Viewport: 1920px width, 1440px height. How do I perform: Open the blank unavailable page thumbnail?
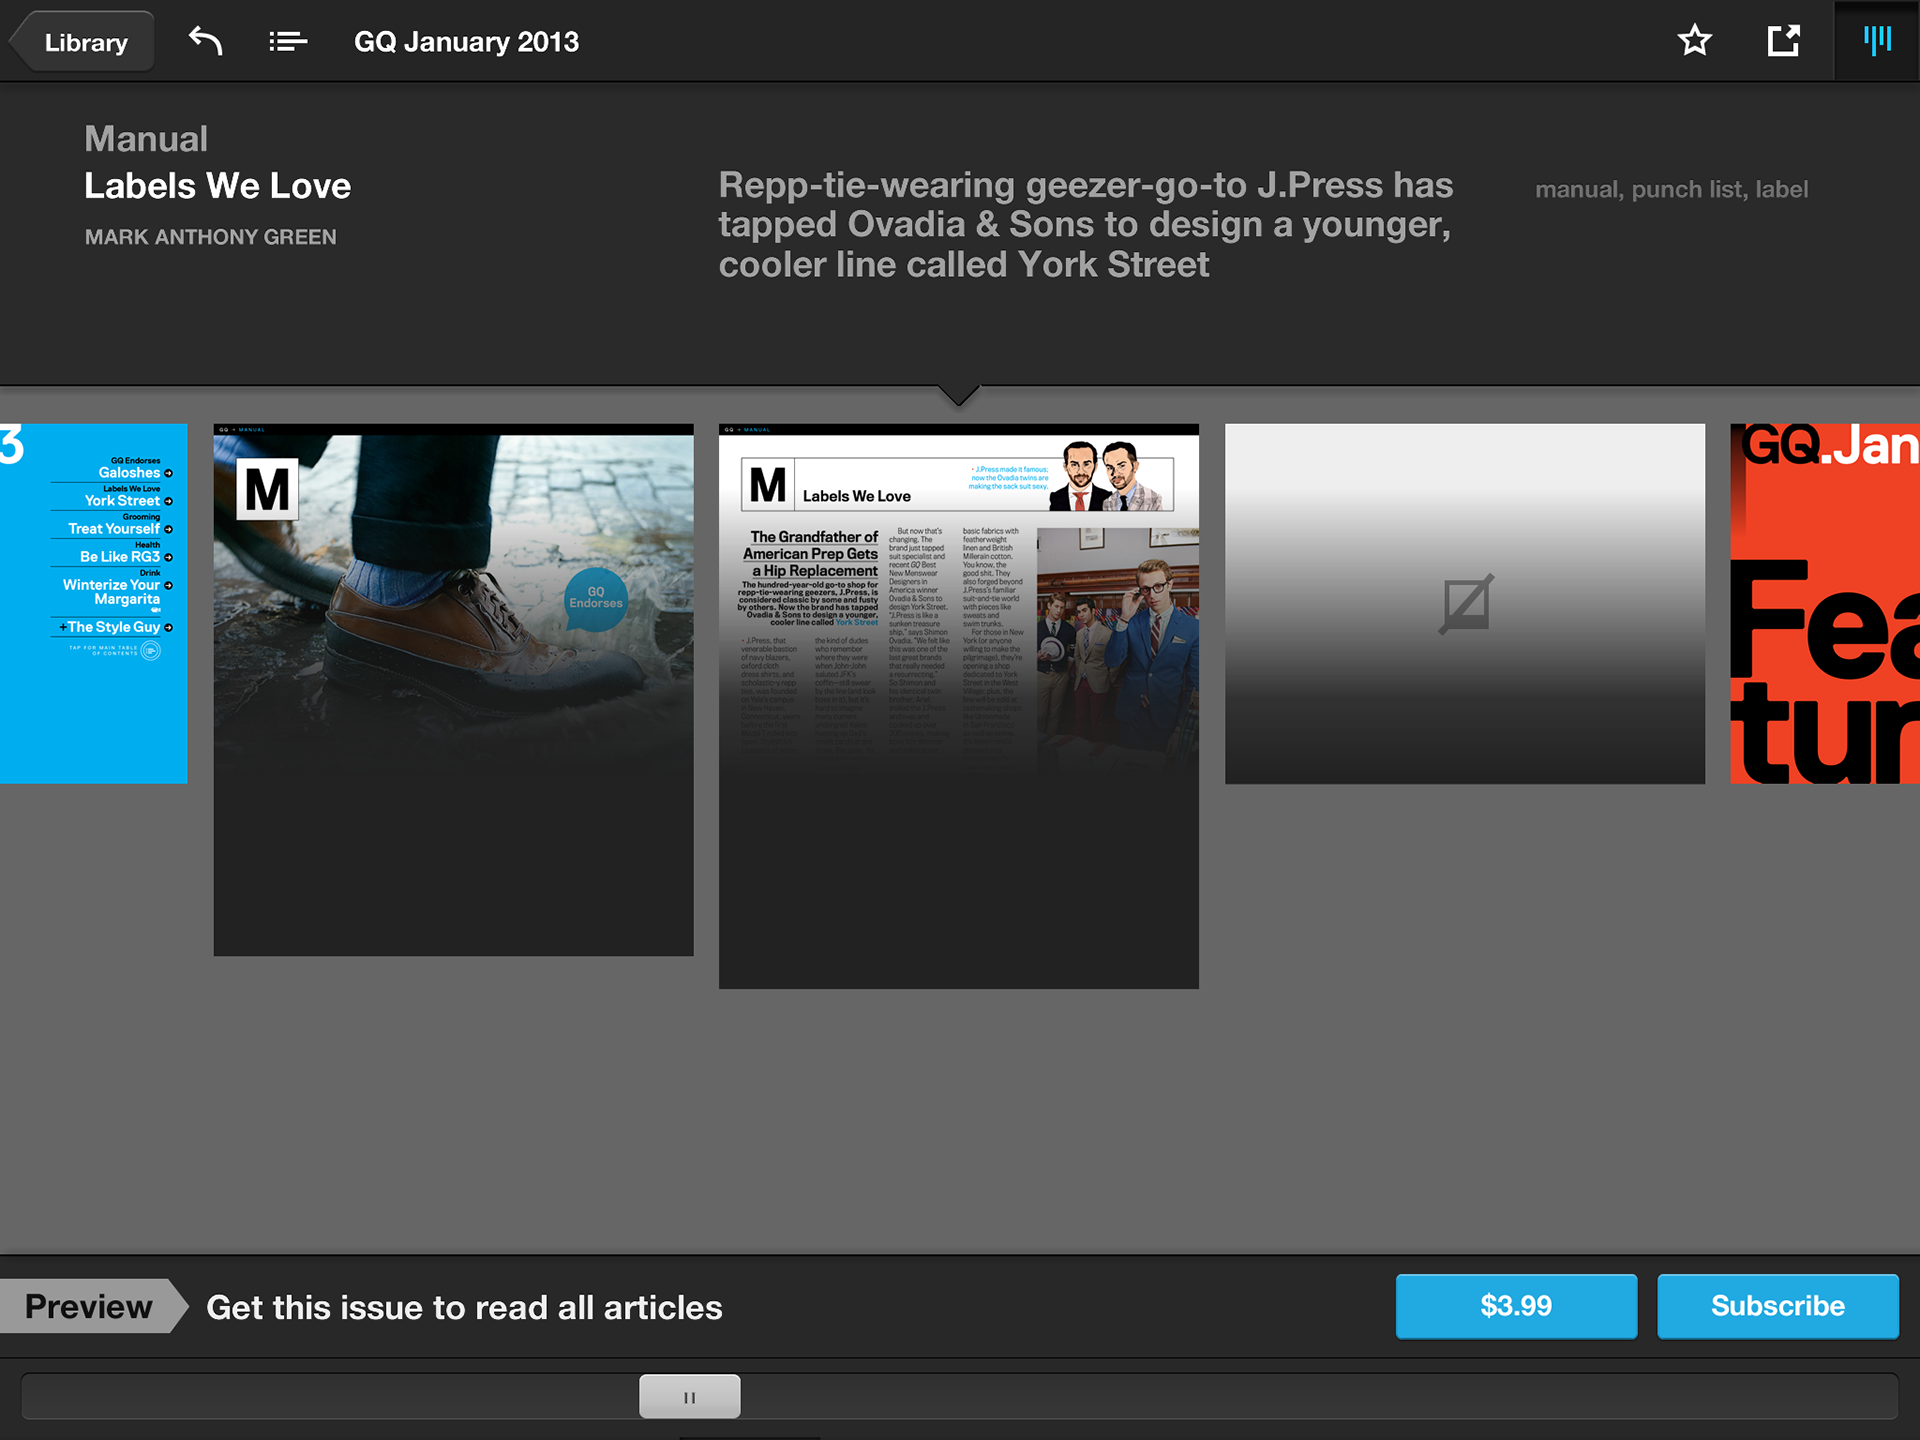click(x=1465, y=604)
